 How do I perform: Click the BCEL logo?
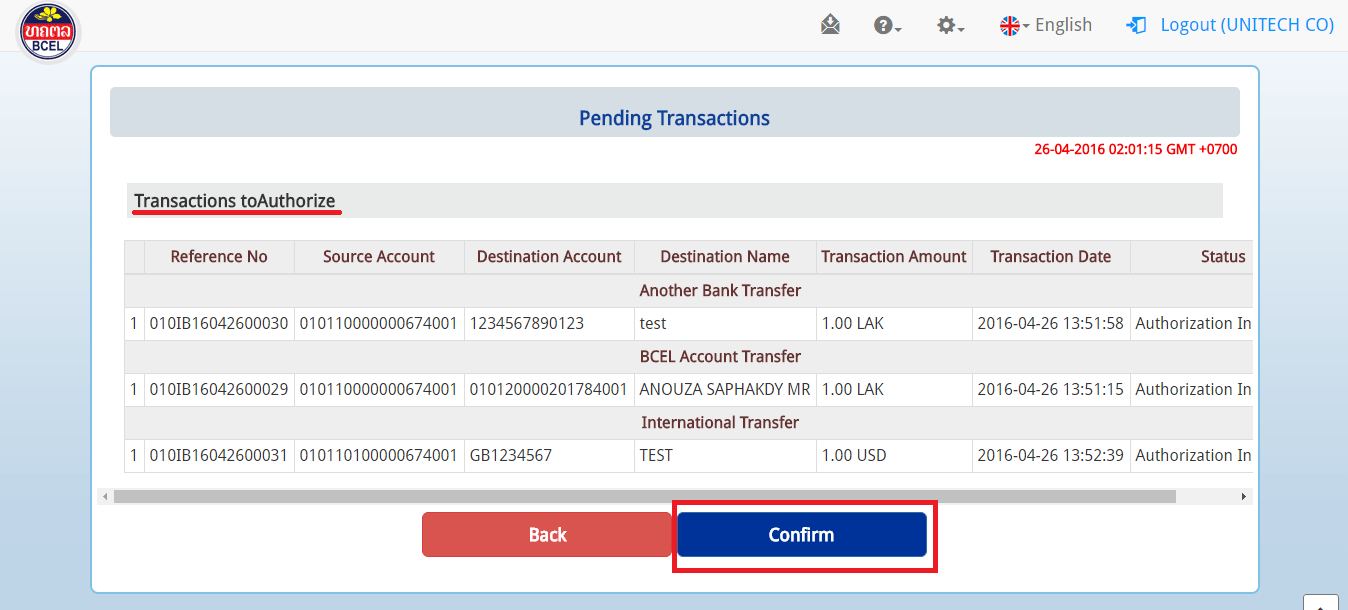47,30
